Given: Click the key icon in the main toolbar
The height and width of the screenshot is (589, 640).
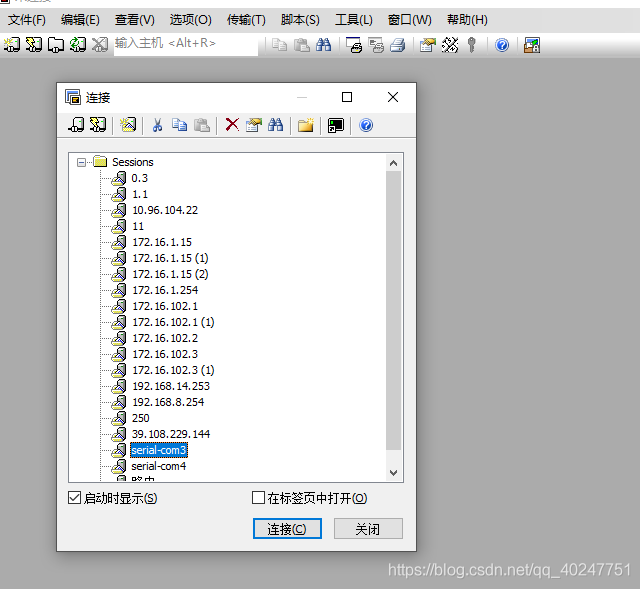Looking at the screenshot, I should 472,45.
